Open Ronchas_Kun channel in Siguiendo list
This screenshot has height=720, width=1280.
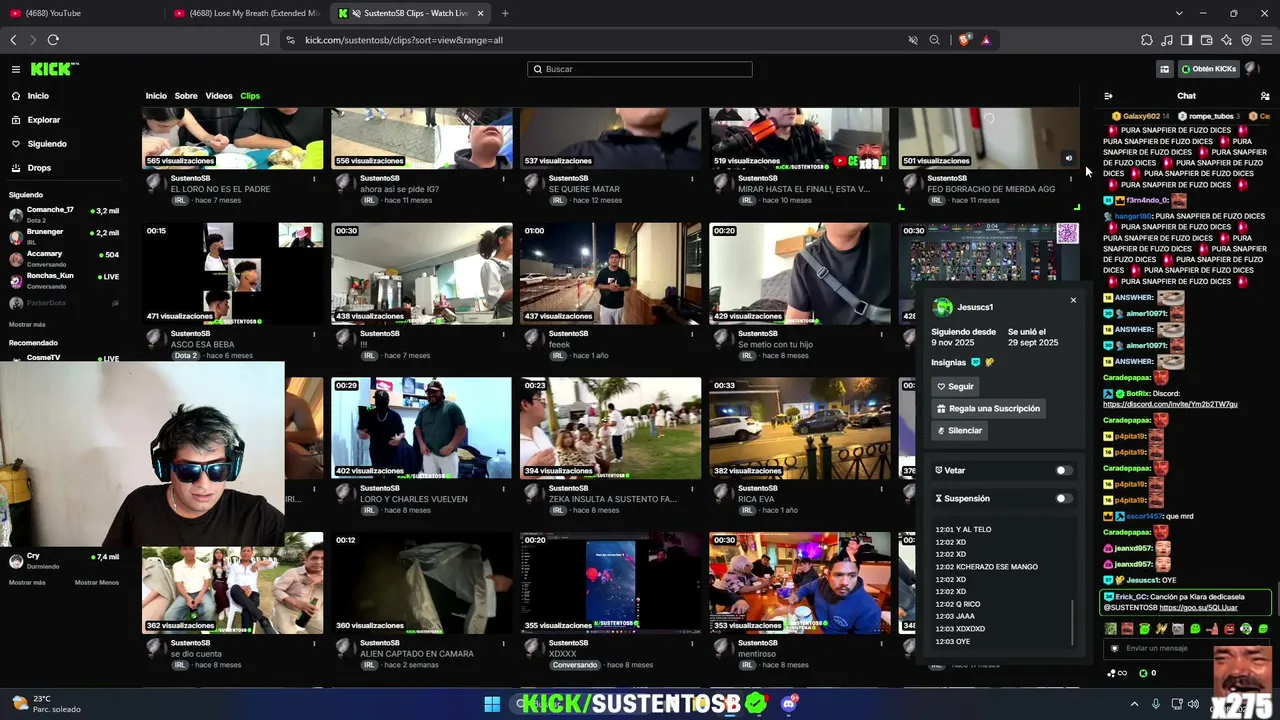(62, 280)
